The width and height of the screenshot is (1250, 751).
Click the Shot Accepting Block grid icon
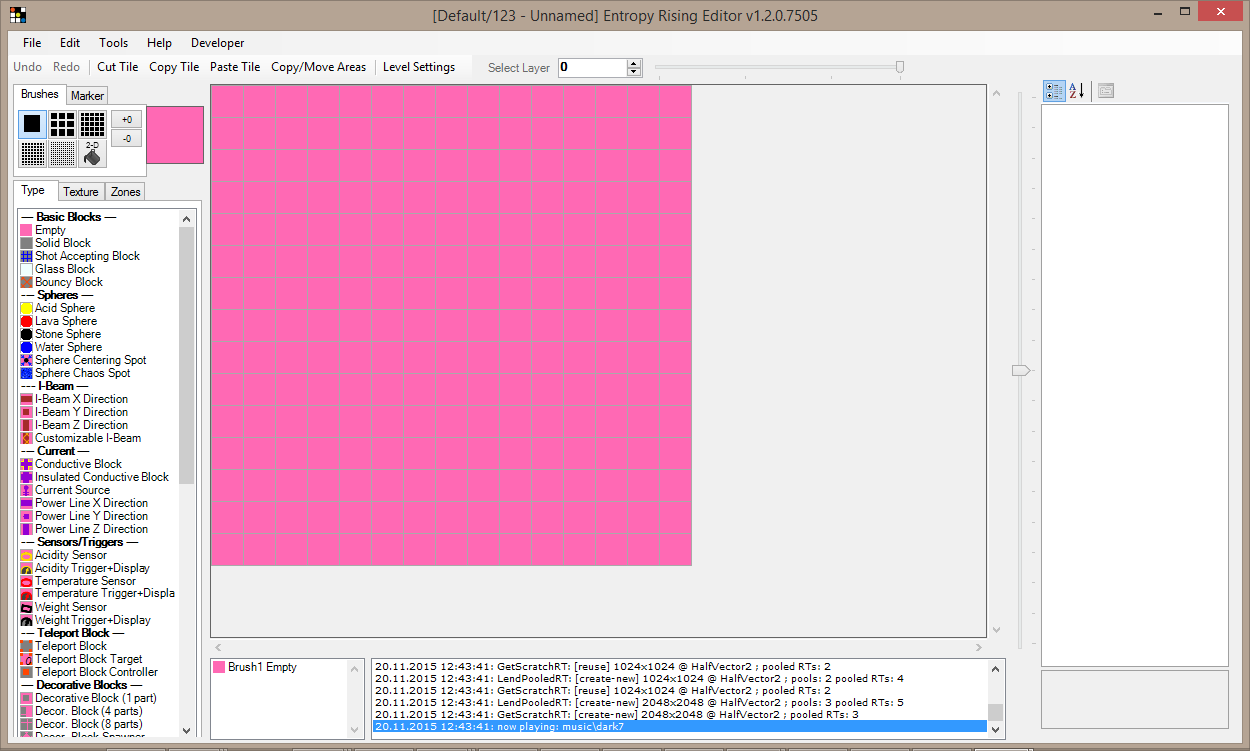click(26, 256)
